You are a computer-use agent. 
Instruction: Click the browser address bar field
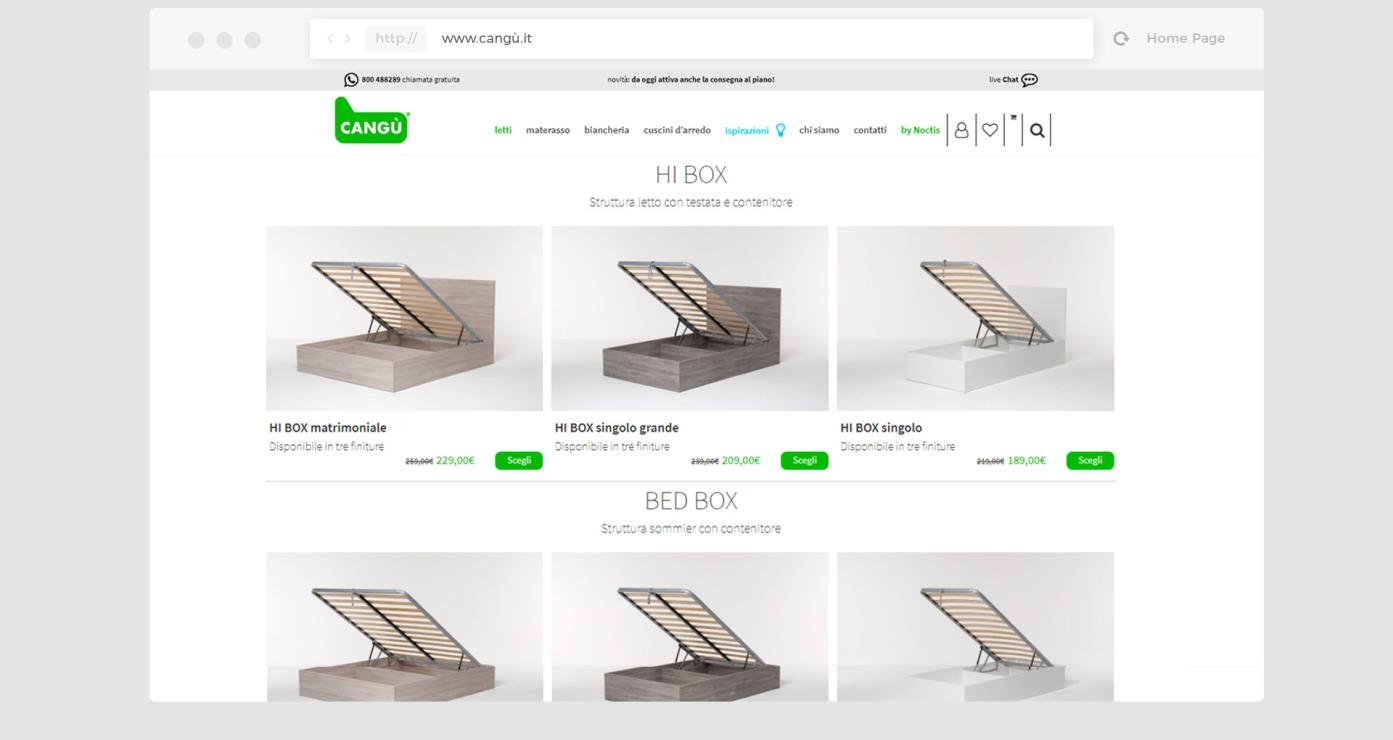click(701, 38)
